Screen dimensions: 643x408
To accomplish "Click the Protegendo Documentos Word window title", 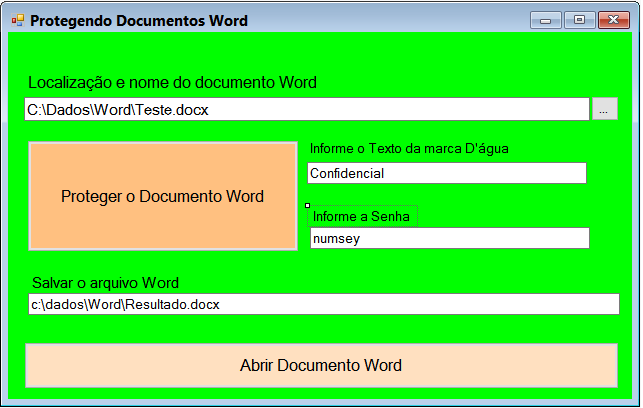I will pyautogui.click(x=139, y=21).
